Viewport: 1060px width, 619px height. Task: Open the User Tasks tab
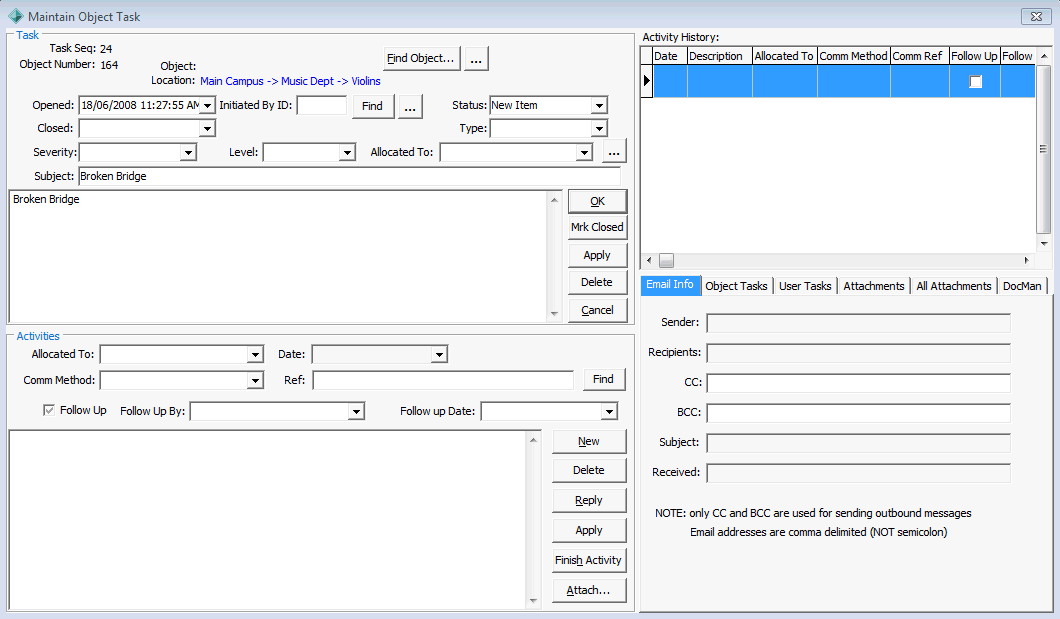[805, 286]
